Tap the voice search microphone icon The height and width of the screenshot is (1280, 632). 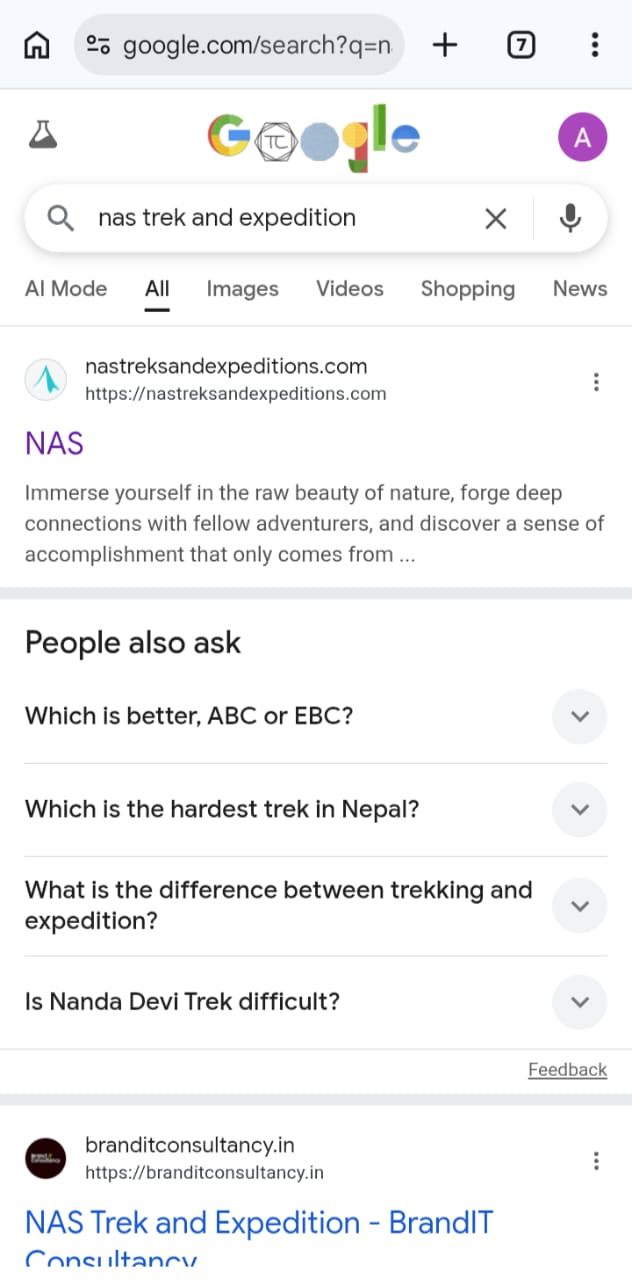(570, 218)
